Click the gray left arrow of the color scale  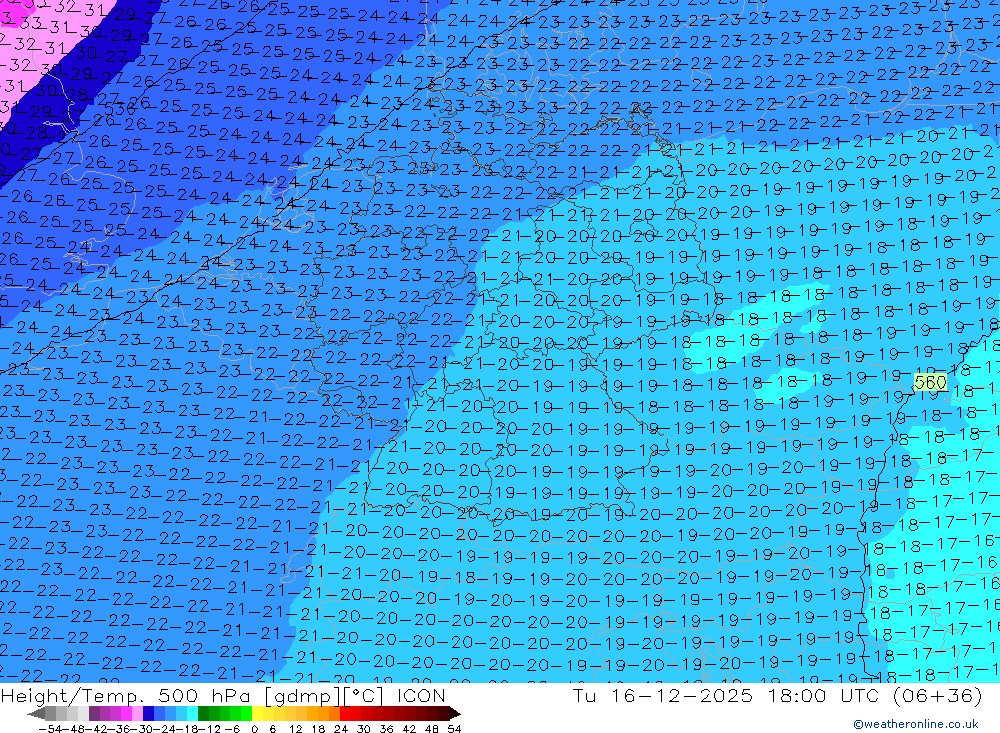pos(36,714)
